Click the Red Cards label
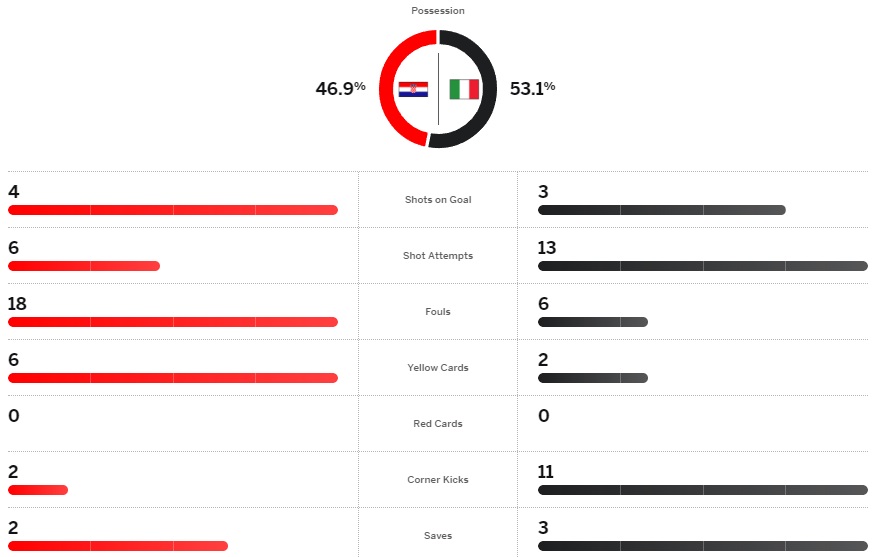882x557 pixels. click(x=438, y=424)
